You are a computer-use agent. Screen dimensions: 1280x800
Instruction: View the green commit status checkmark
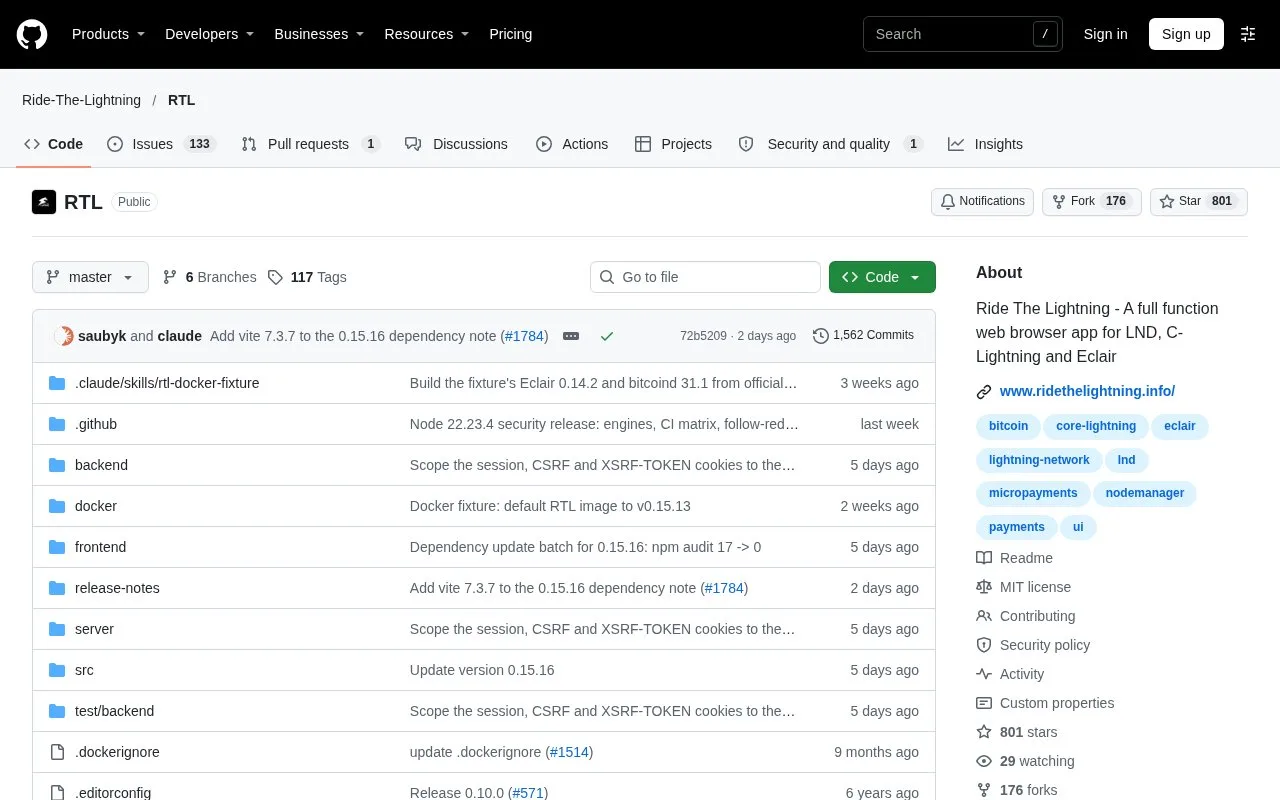[606, 336]
